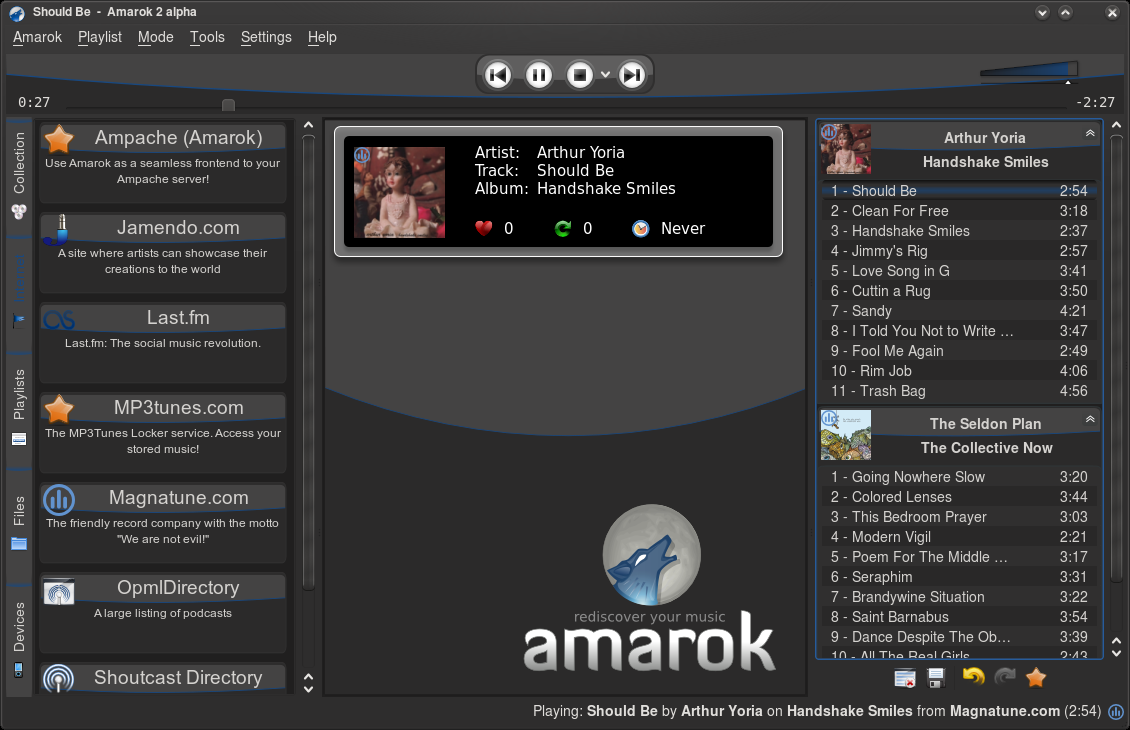Switch to the Internet sidebar tab
The image size is (1130, 730).
[19, 291]
